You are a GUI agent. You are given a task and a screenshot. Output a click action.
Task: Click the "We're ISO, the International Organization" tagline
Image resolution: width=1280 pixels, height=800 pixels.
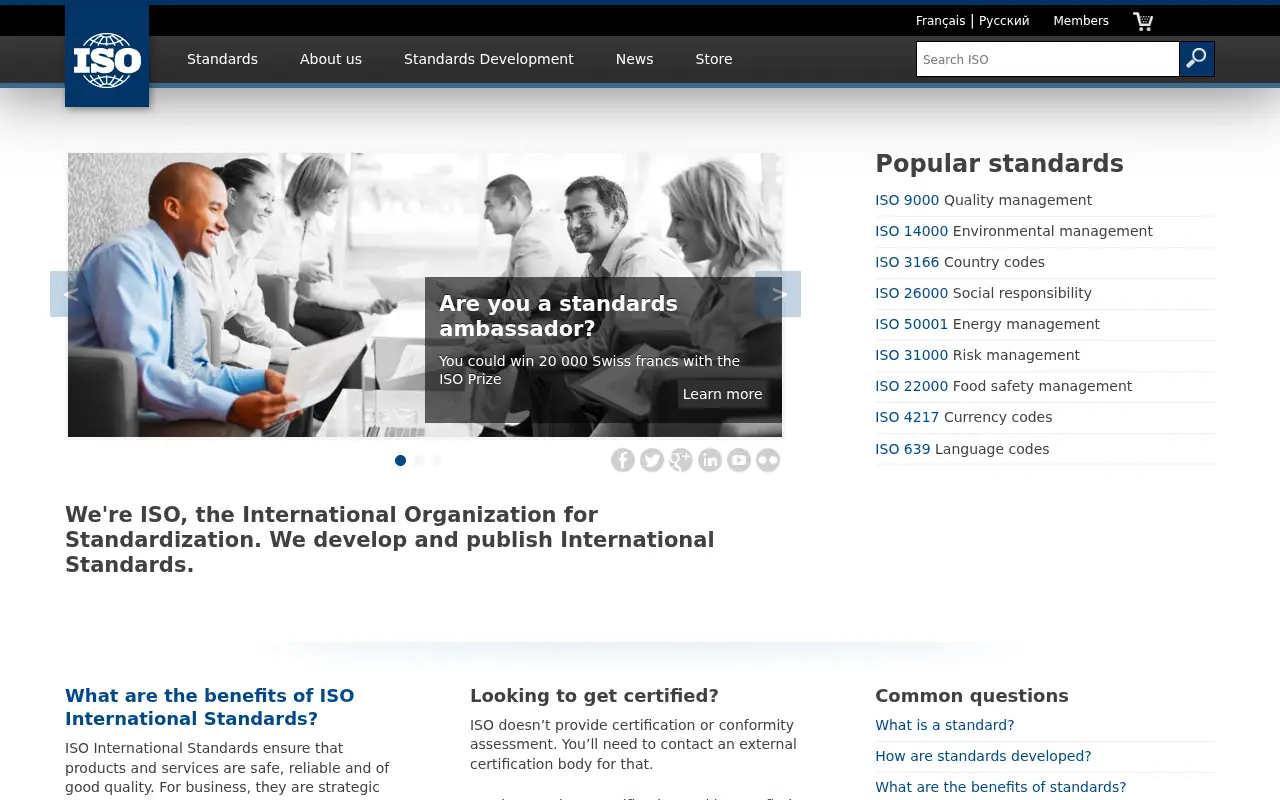[x=390, y=540]
